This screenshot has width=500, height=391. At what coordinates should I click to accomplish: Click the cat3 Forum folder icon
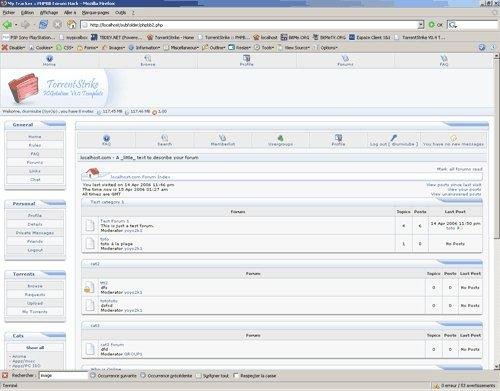coord(90,349)
